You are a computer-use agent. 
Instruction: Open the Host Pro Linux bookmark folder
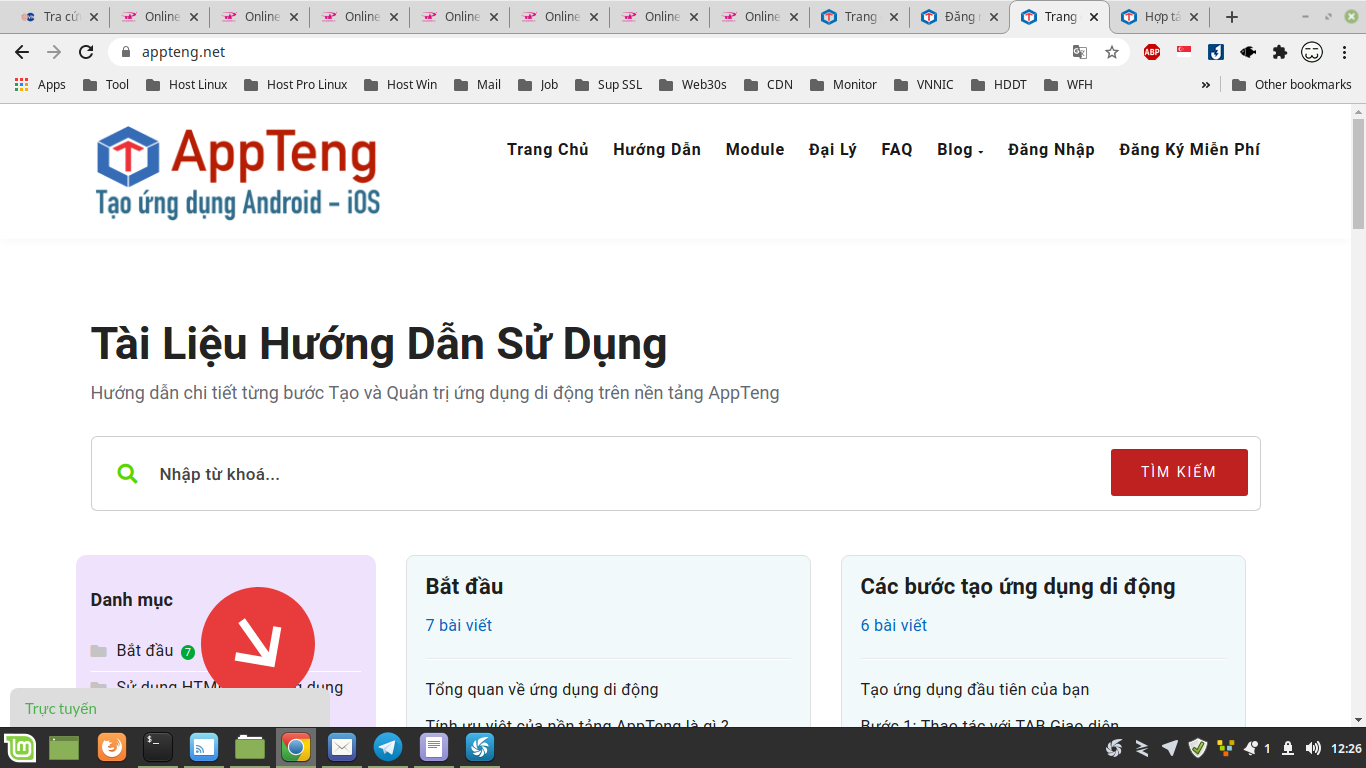[296, 85]
